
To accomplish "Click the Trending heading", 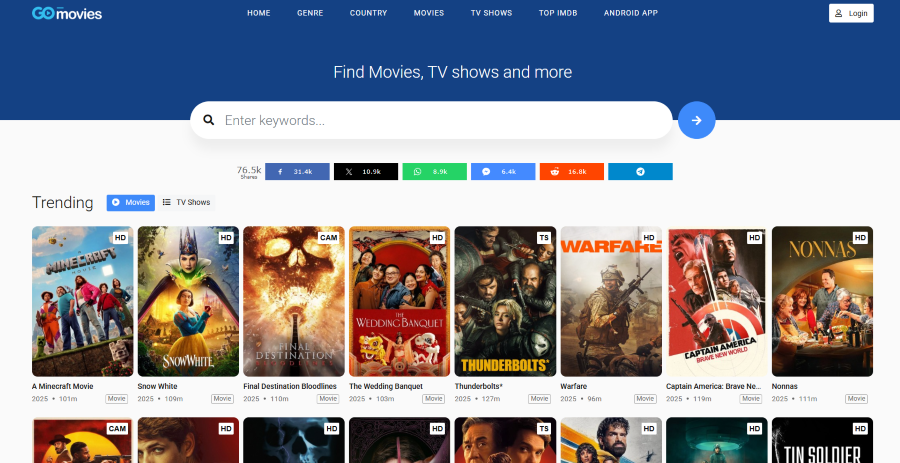I will 63,203.
